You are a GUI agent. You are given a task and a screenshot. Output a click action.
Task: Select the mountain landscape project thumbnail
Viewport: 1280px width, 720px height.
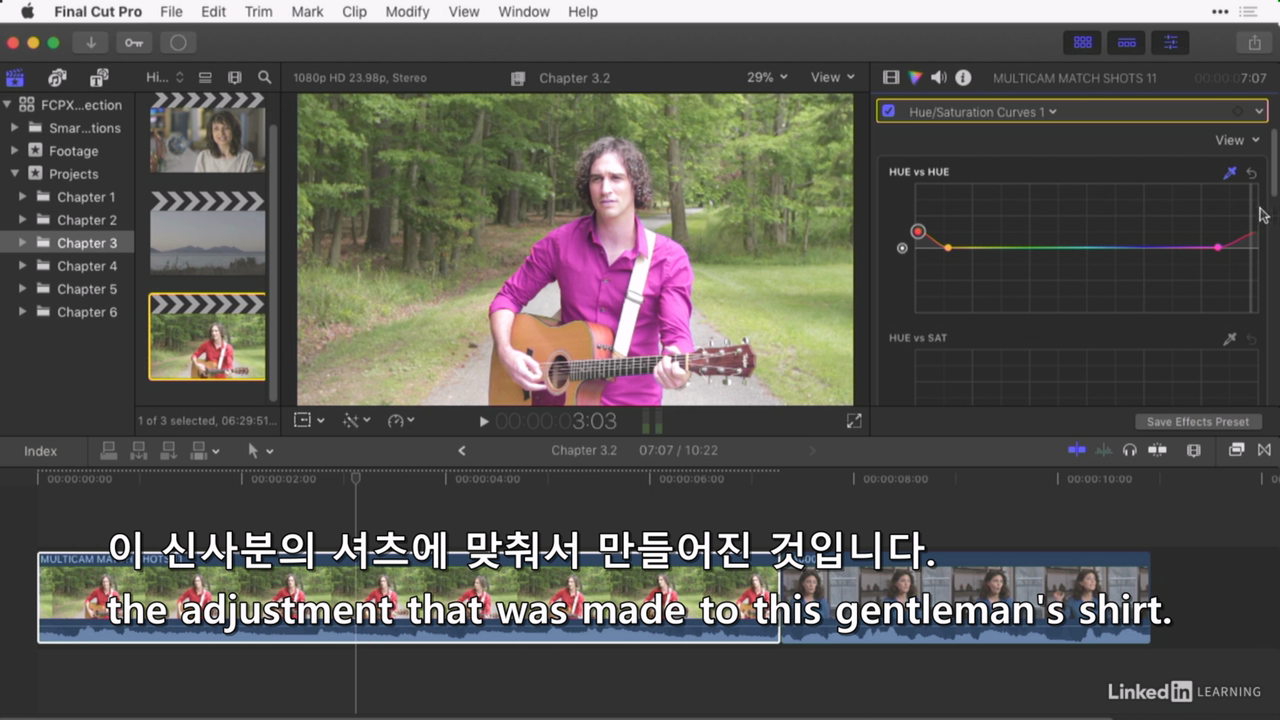tap(207, 233)
